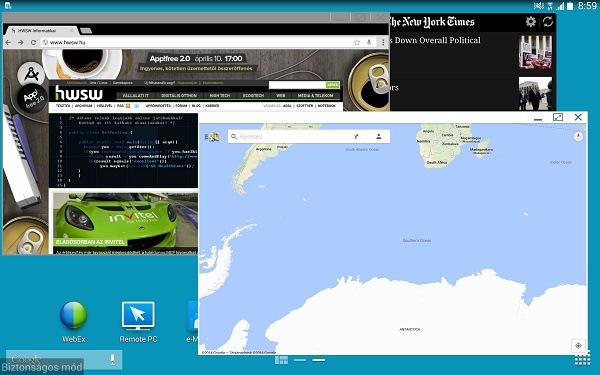Open the apps grid drawer
Image resolution: width=600 pixels, height=375 pixels.
582,360
